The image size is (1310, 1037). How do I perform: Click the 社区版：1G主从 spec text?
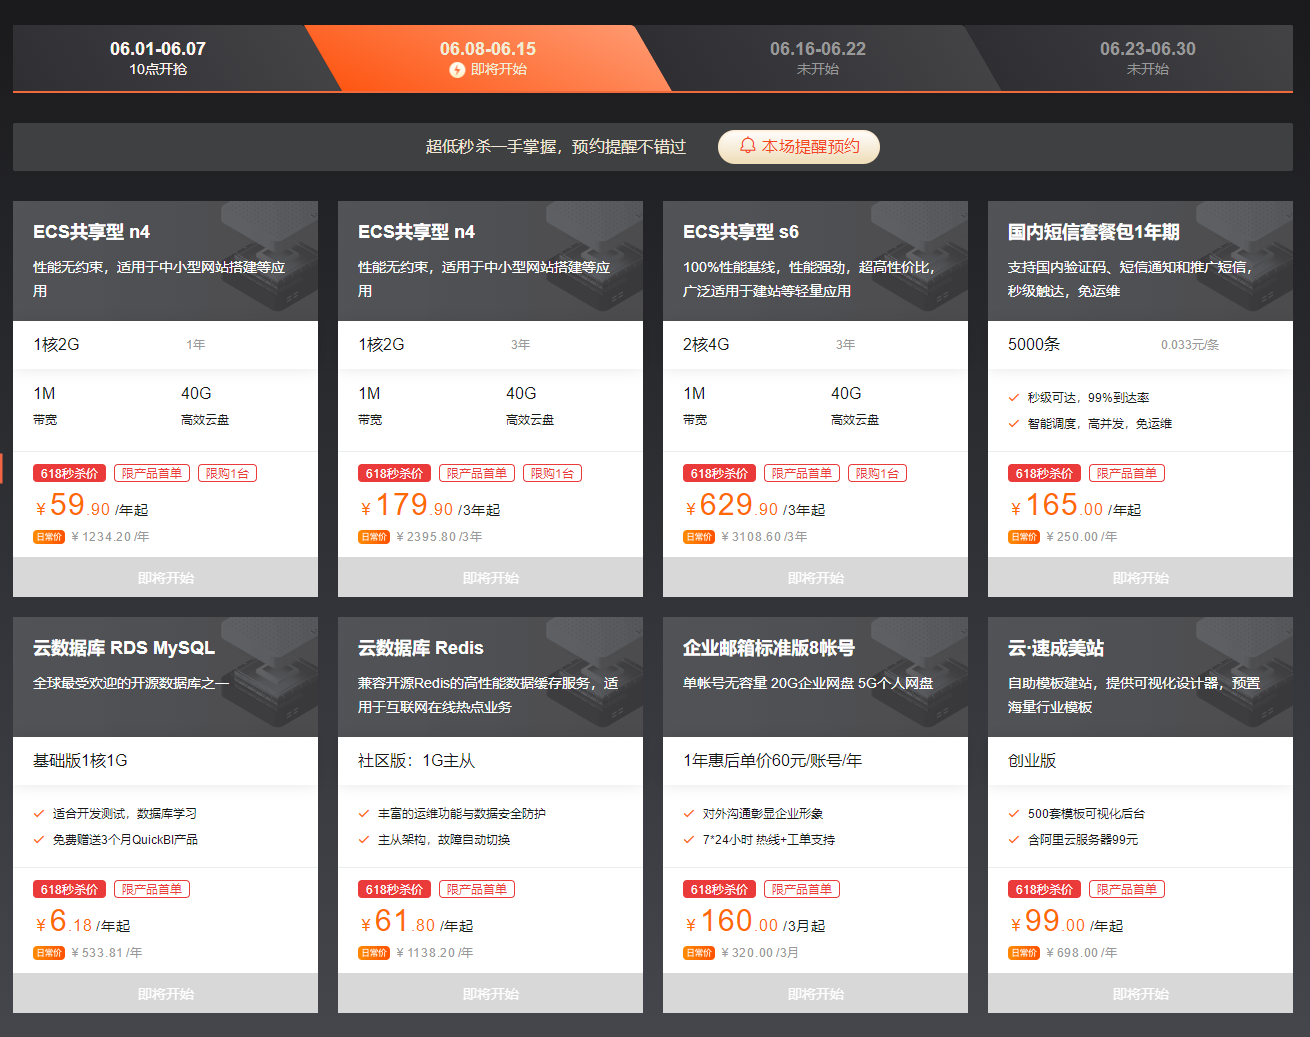tap(416, 761)
